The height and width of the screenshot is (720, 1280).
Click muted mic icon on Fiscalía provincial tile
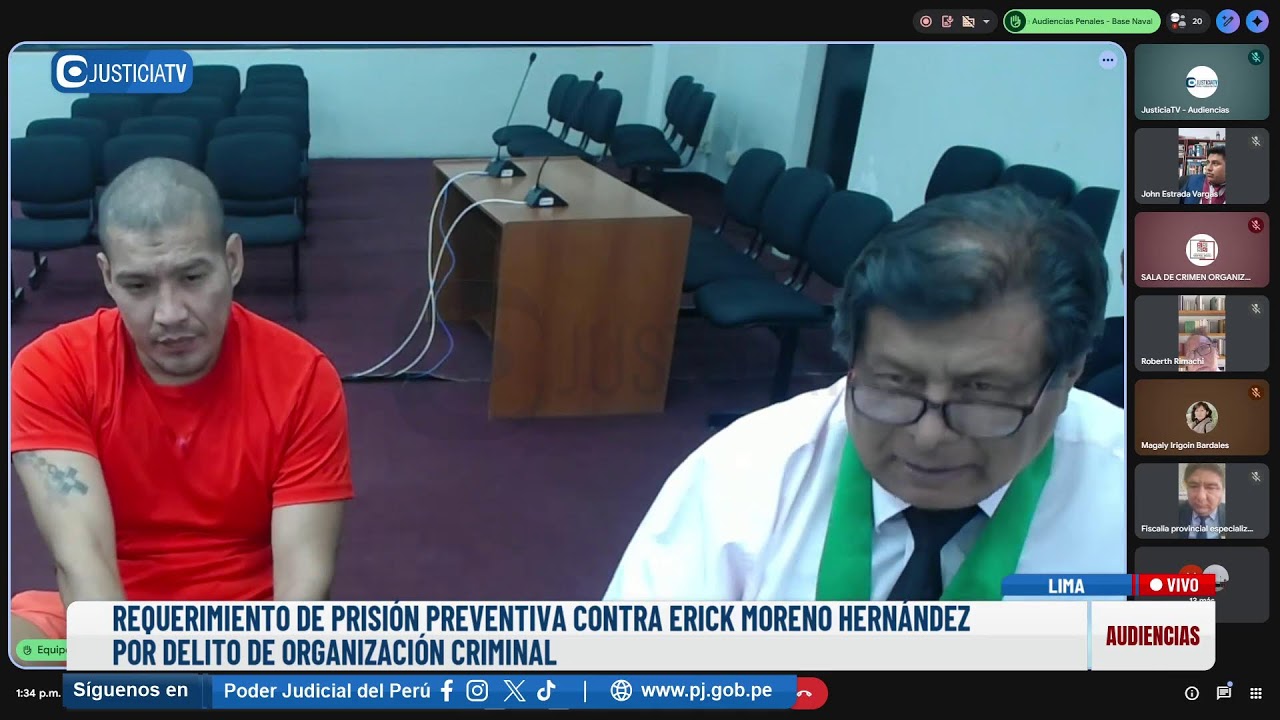click(1255, 477)
